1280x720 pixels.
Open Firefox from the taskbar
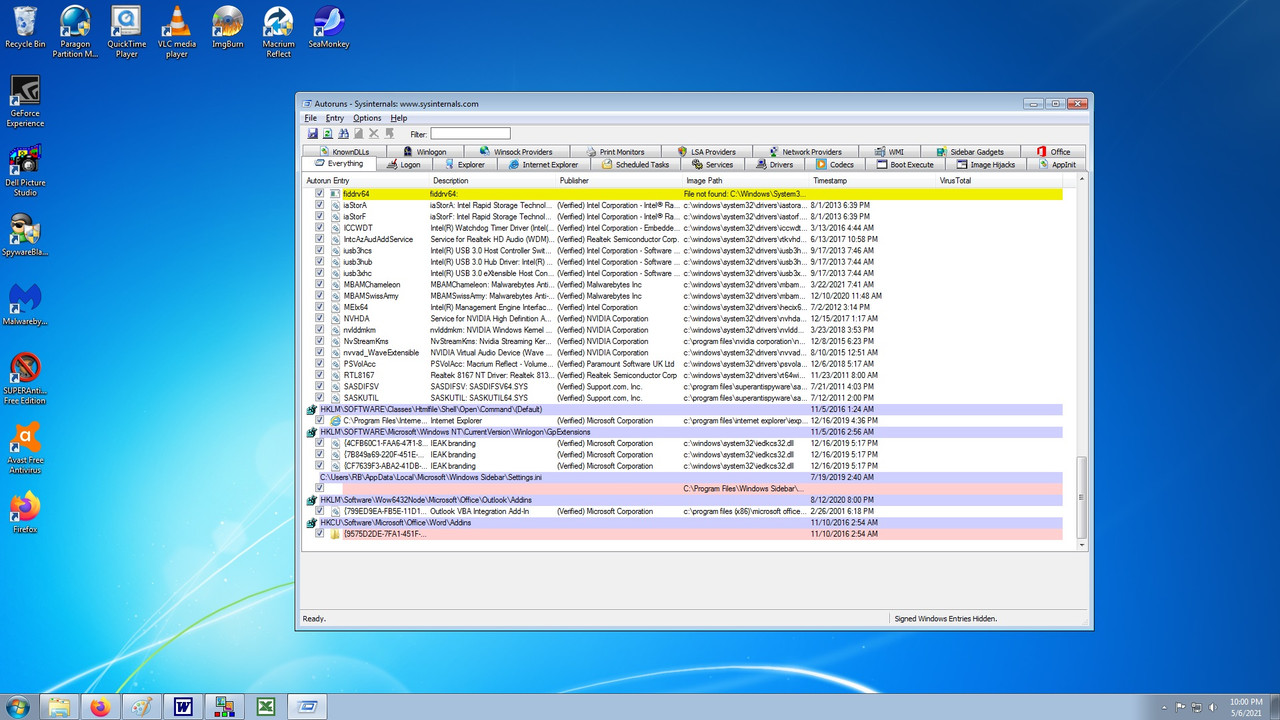[x=100, y=706]
